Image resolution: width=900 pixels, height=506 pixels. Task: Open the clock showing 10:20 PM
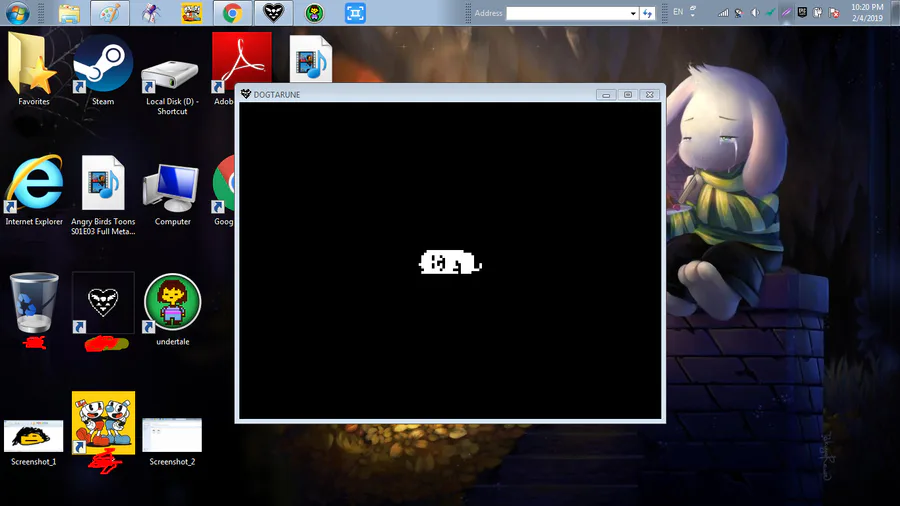(867, 13)
